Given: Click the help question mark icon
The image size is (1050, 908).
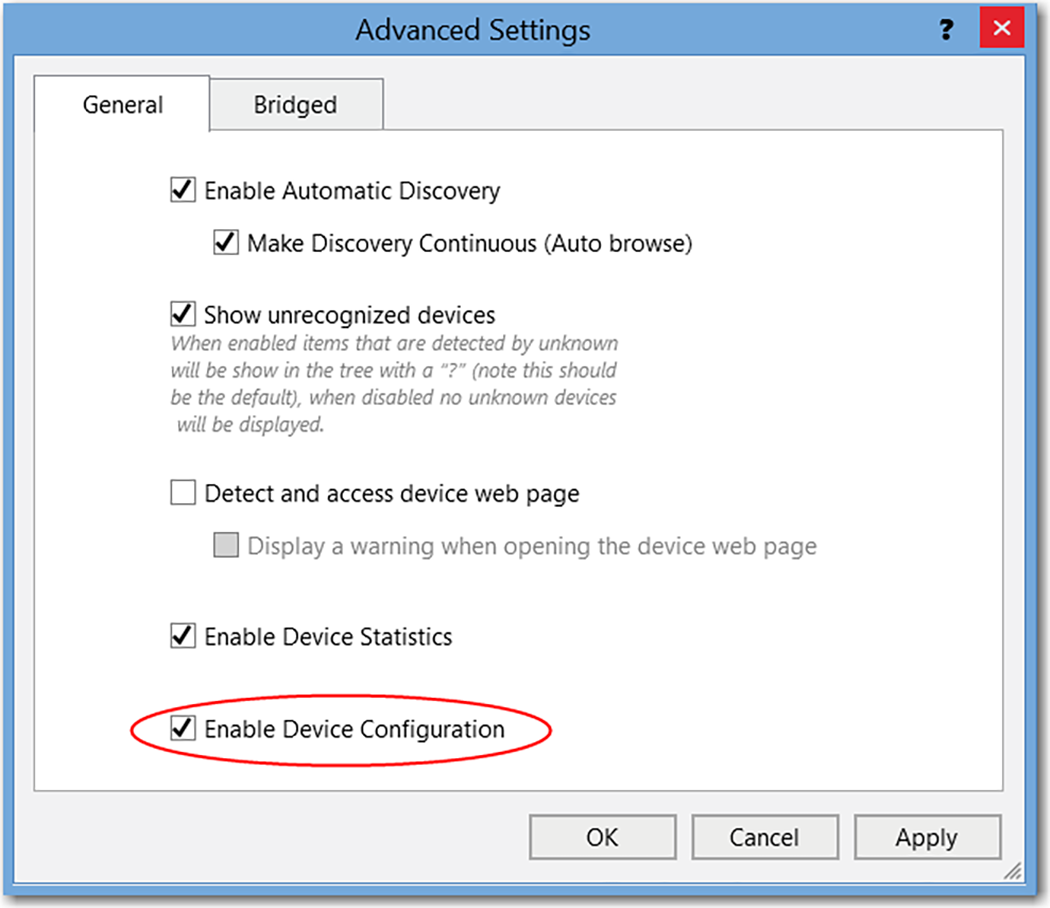Looking at the screenshot, I should (x=946, y=30).
